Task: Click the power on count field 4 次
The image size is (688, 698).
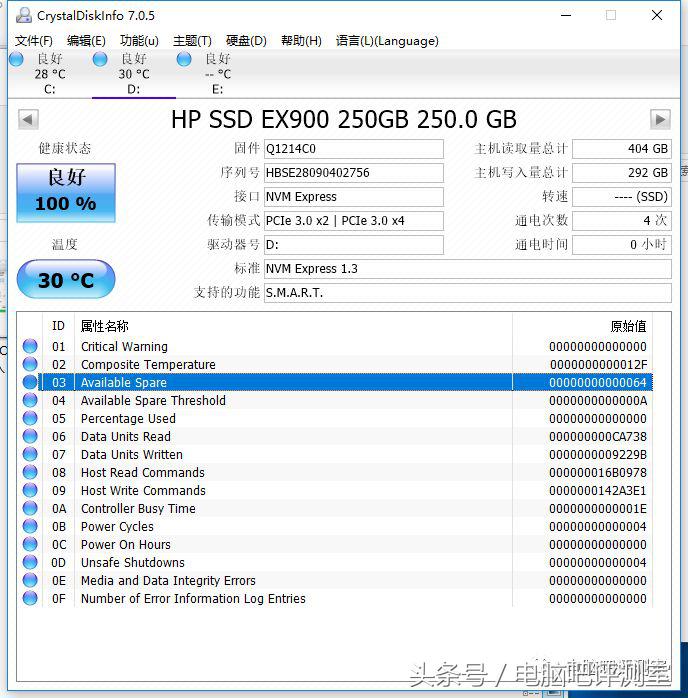Action: coord(622,221)
